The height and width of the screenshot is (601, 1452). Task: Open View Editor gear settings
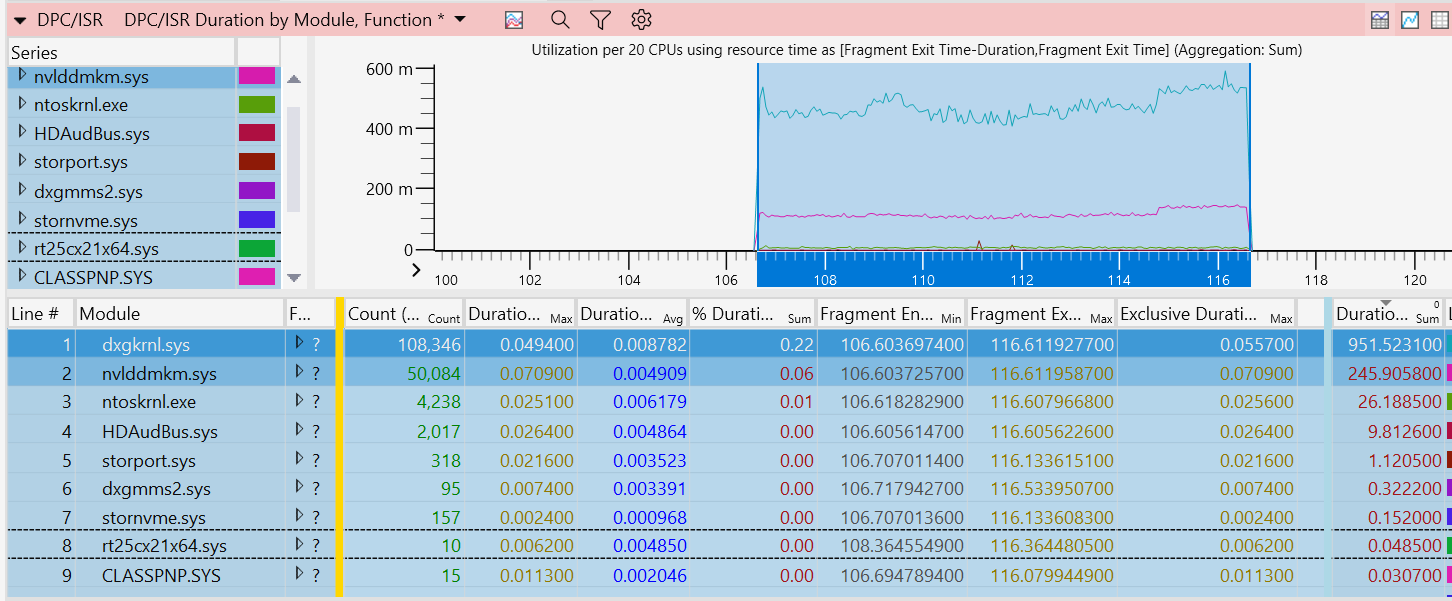(x=642, y=20)
